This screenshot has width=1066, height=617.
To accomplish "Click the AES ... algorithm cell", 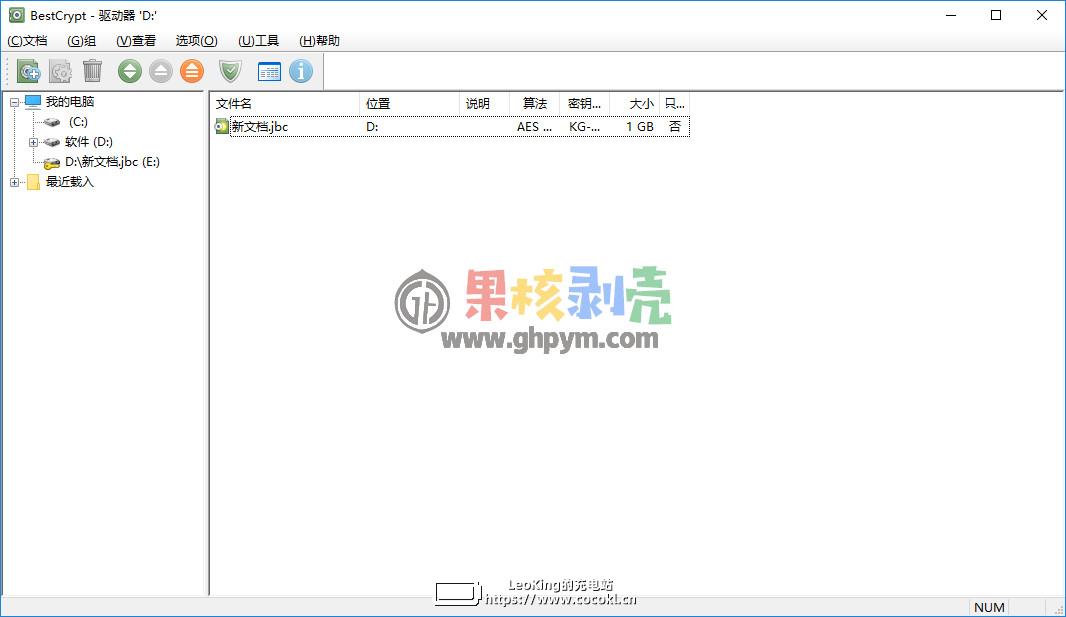I will 534,126.
